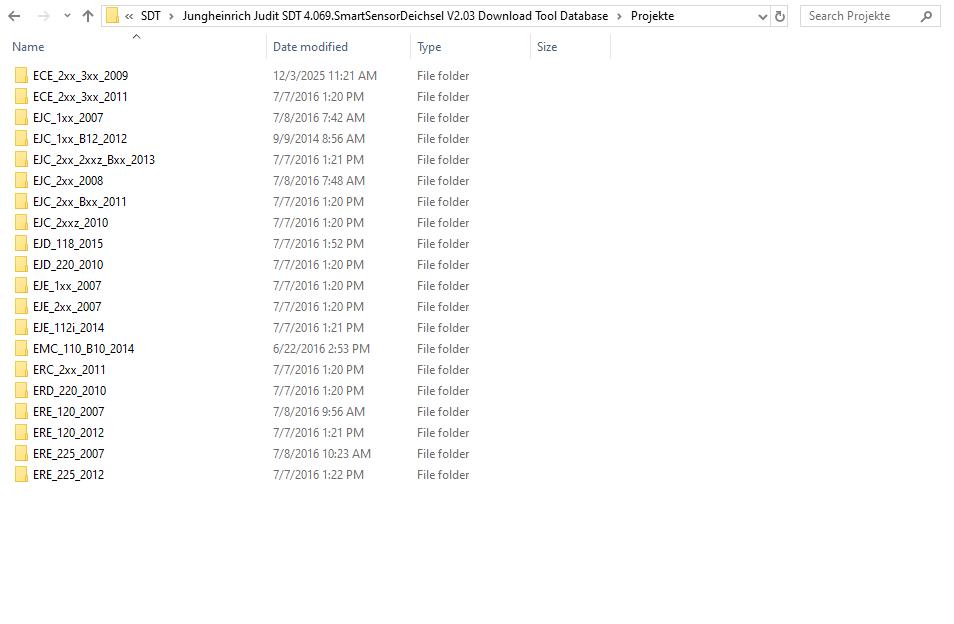
Task: Click the EJC_2xx_2xxz_Bxx_2013 folder name
Action: 94,160
